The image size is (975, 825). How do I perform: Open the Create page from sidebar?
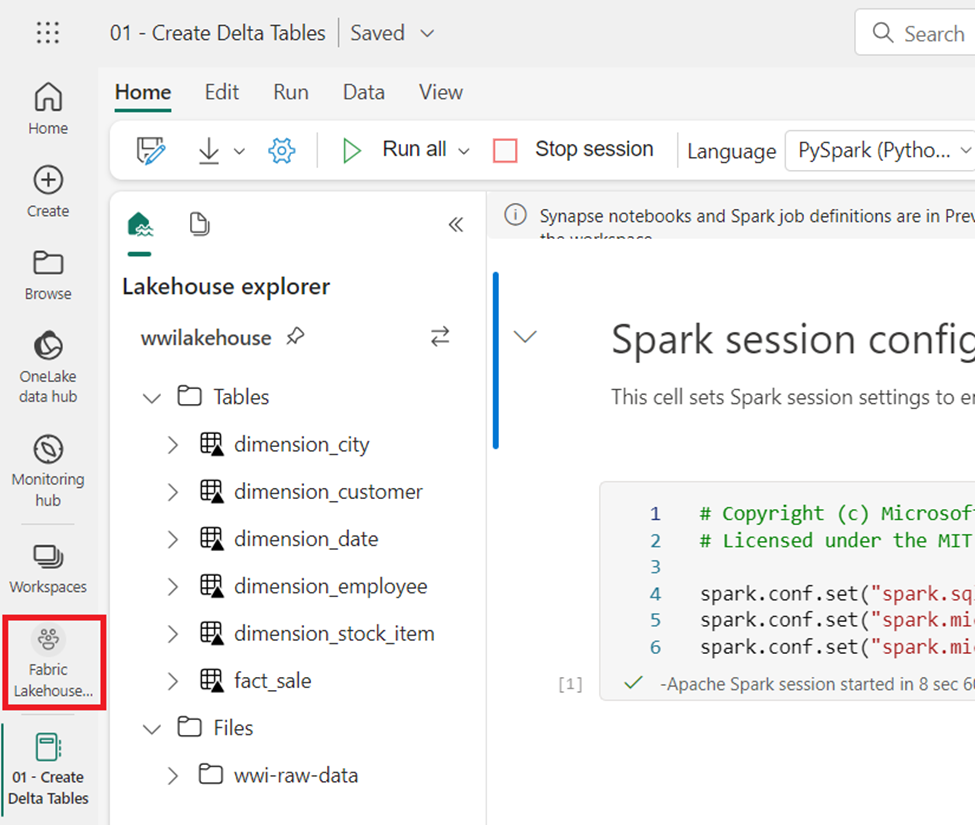coord(48,192)
